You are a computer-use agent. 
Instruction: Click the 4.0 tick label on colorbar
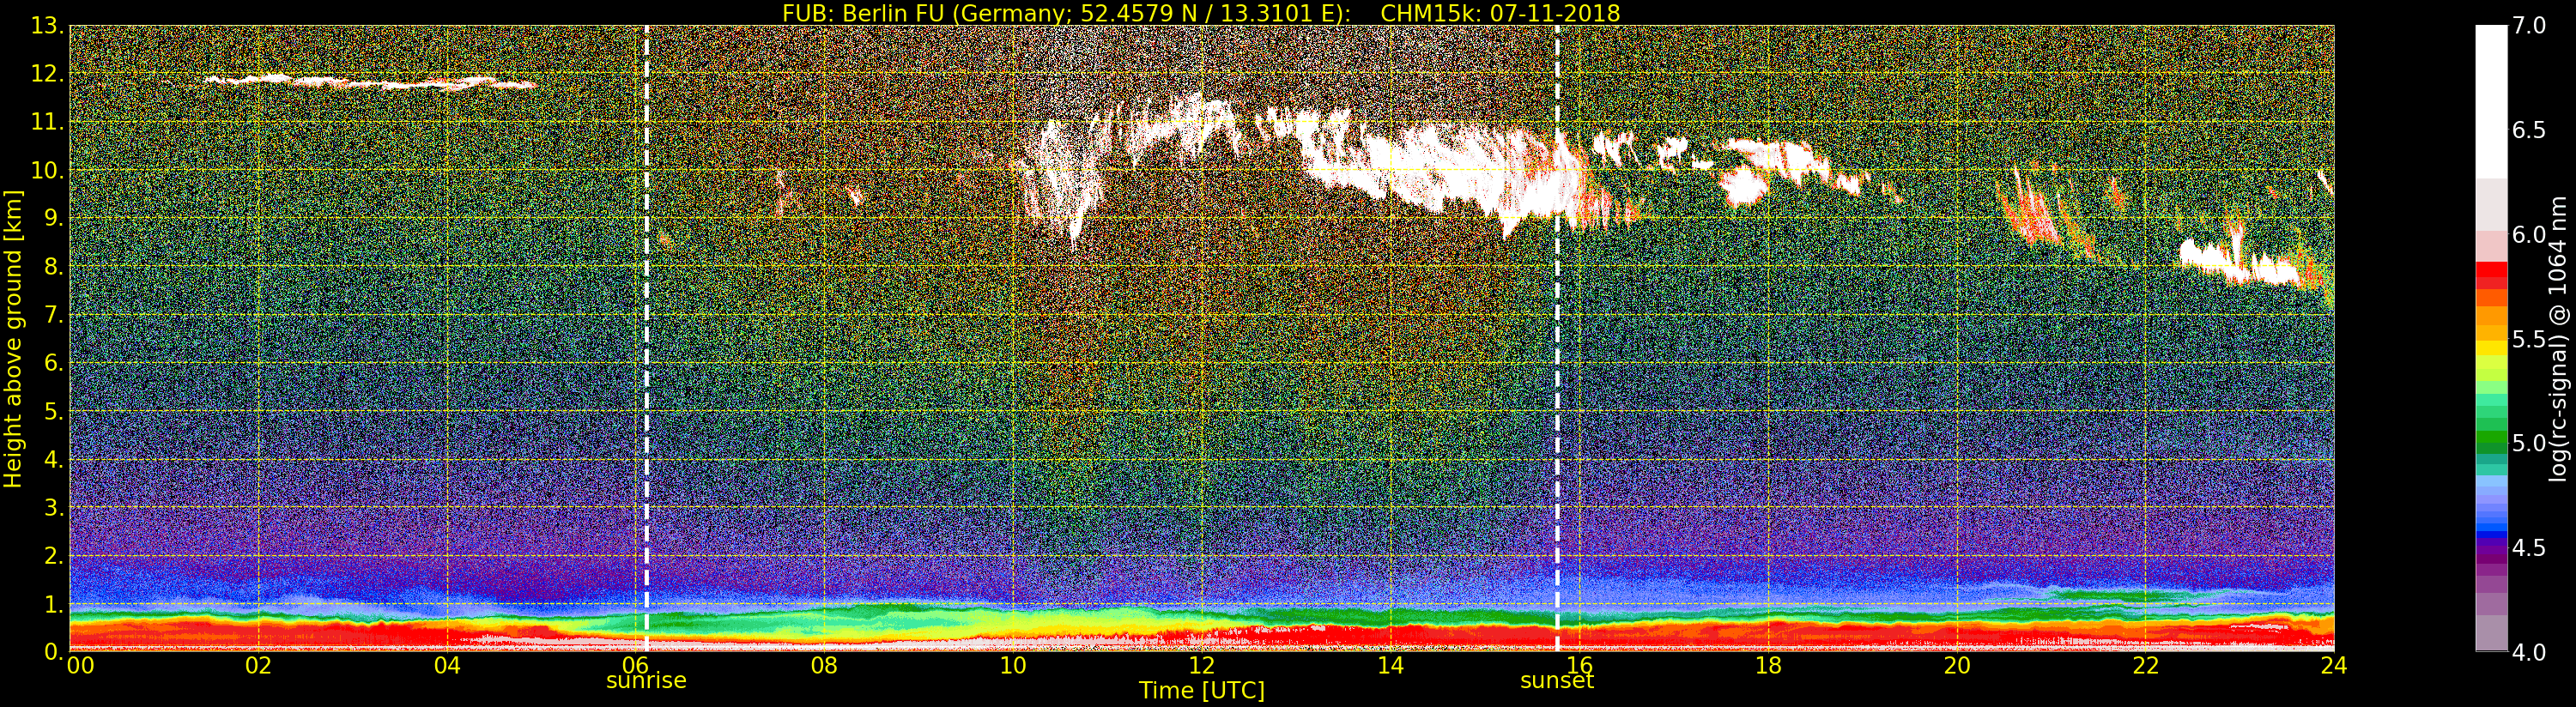2529,652
